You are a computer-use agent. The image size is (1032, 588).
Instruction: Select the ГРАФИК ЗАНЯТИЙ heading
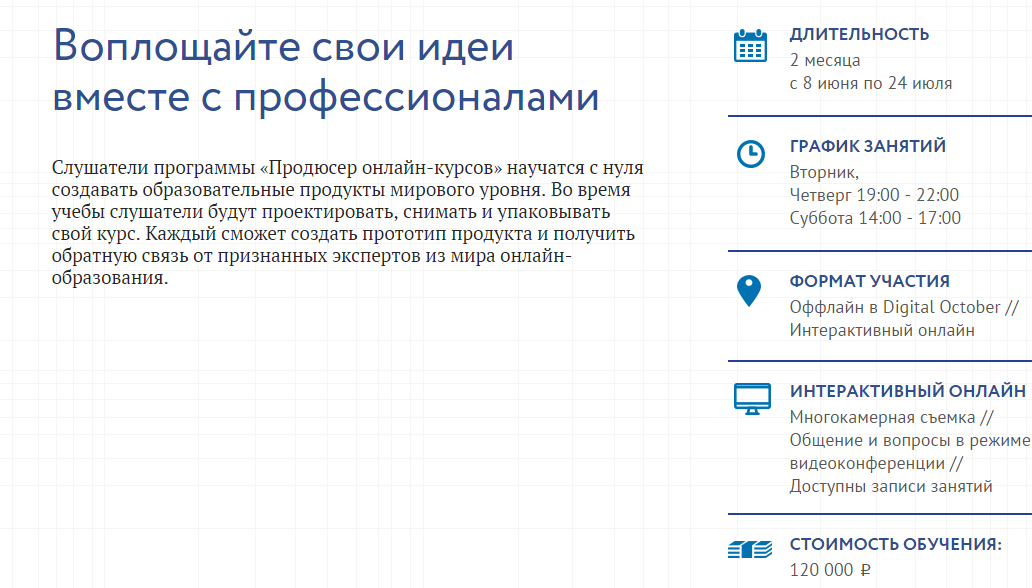[867, 146]
